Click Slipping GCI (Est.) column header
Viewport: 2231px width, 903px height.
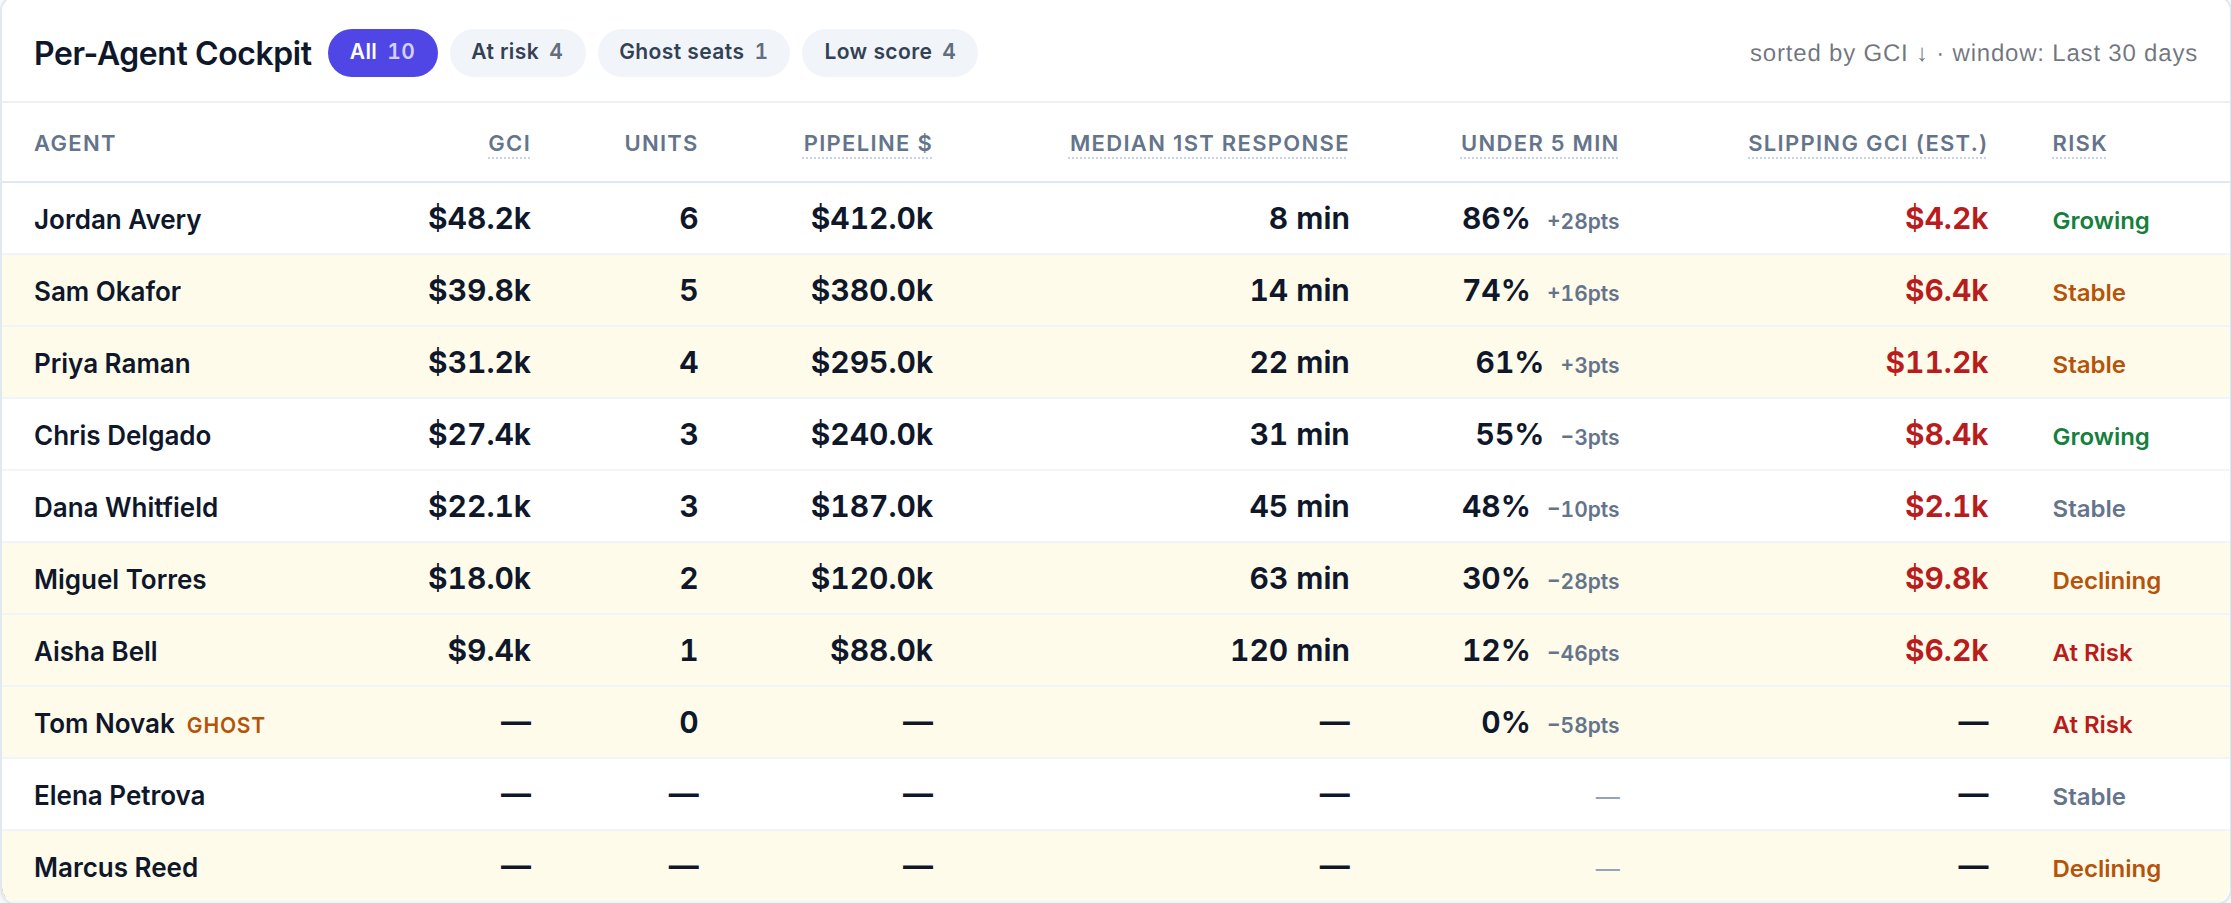click(x=1867, y=143)
